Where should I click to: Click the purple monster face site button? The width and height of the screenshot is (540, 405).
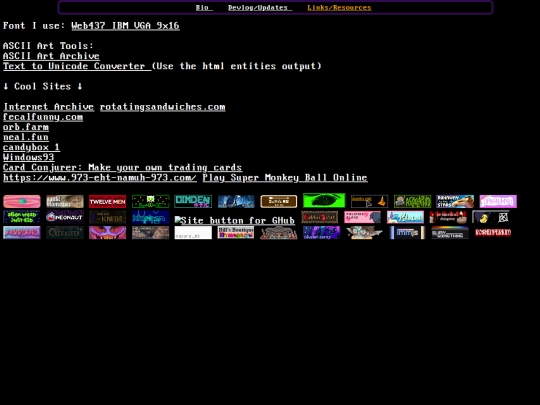point(107,232)
